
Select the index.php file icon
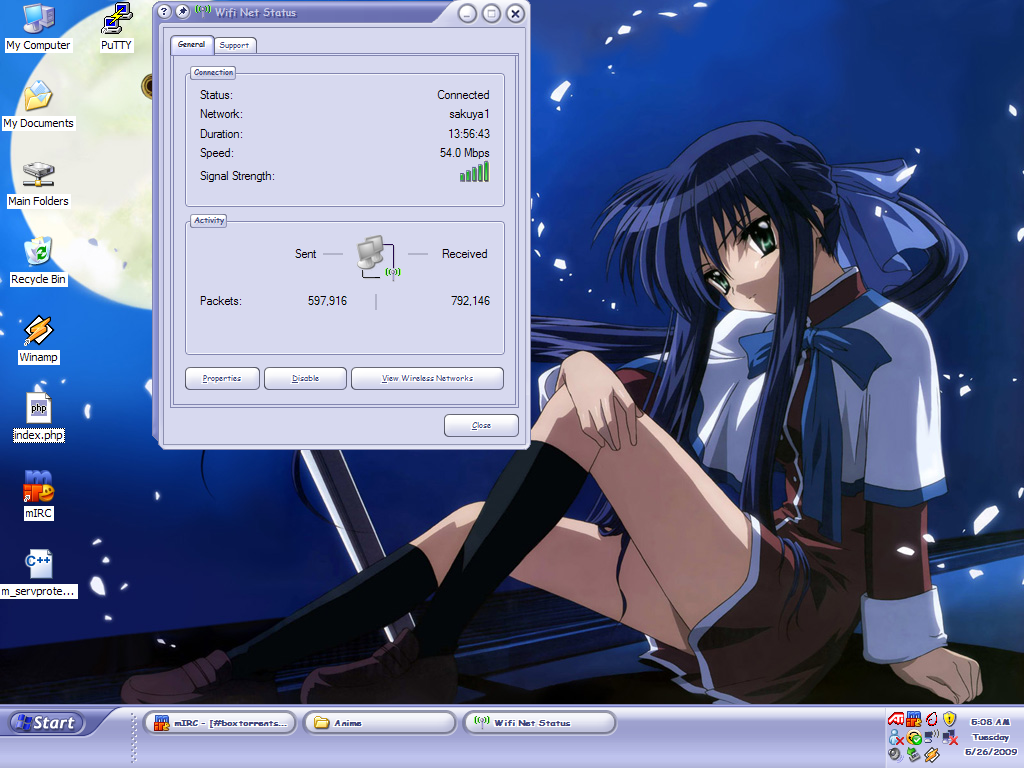coord(39,418)
